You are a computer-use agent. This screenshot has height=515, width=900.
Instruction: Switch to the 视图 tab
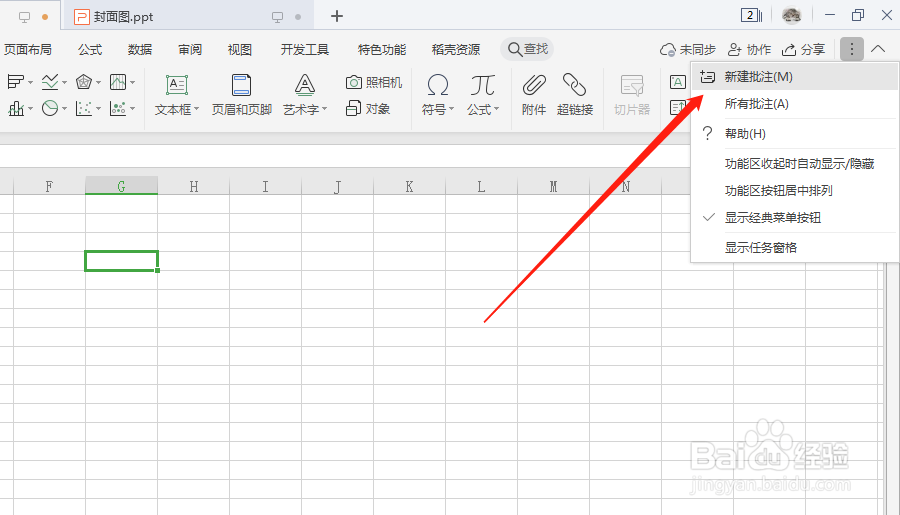pyautogui.click(x=240, y=50)
